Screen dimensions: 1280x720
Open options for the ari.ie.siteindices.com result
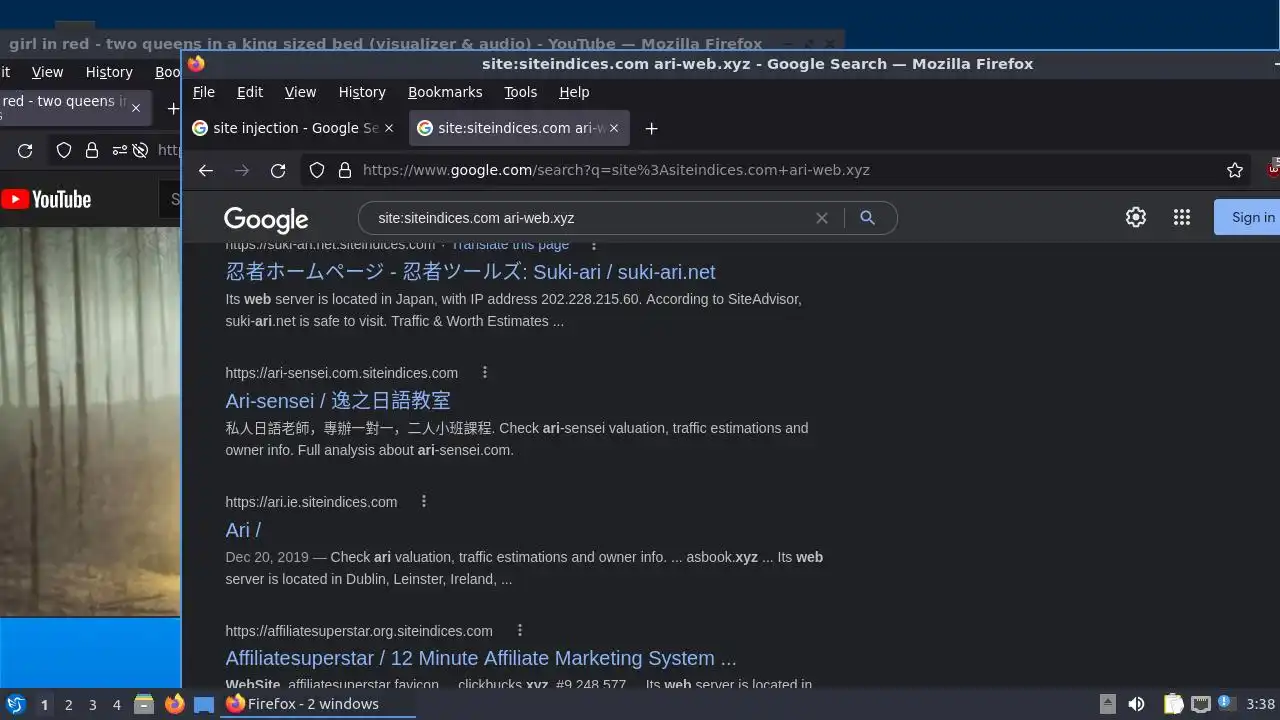click(424, 501)
